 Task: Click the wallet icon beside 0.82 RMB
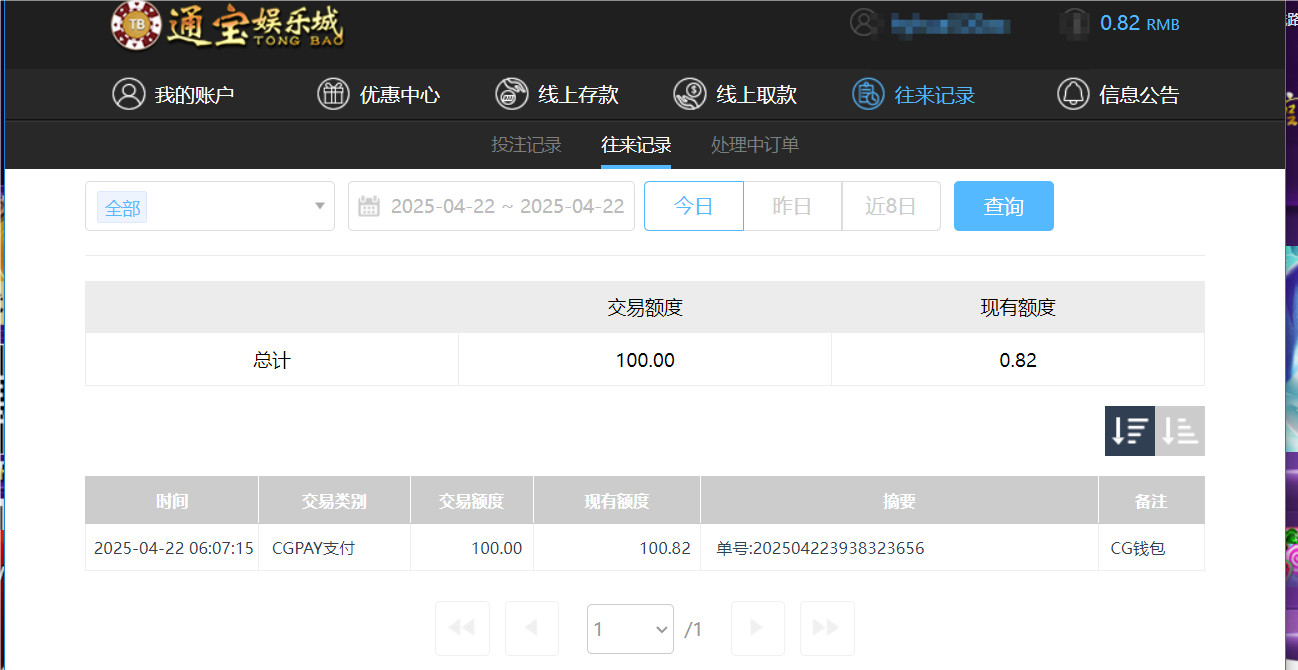[x=1074, y=24]
